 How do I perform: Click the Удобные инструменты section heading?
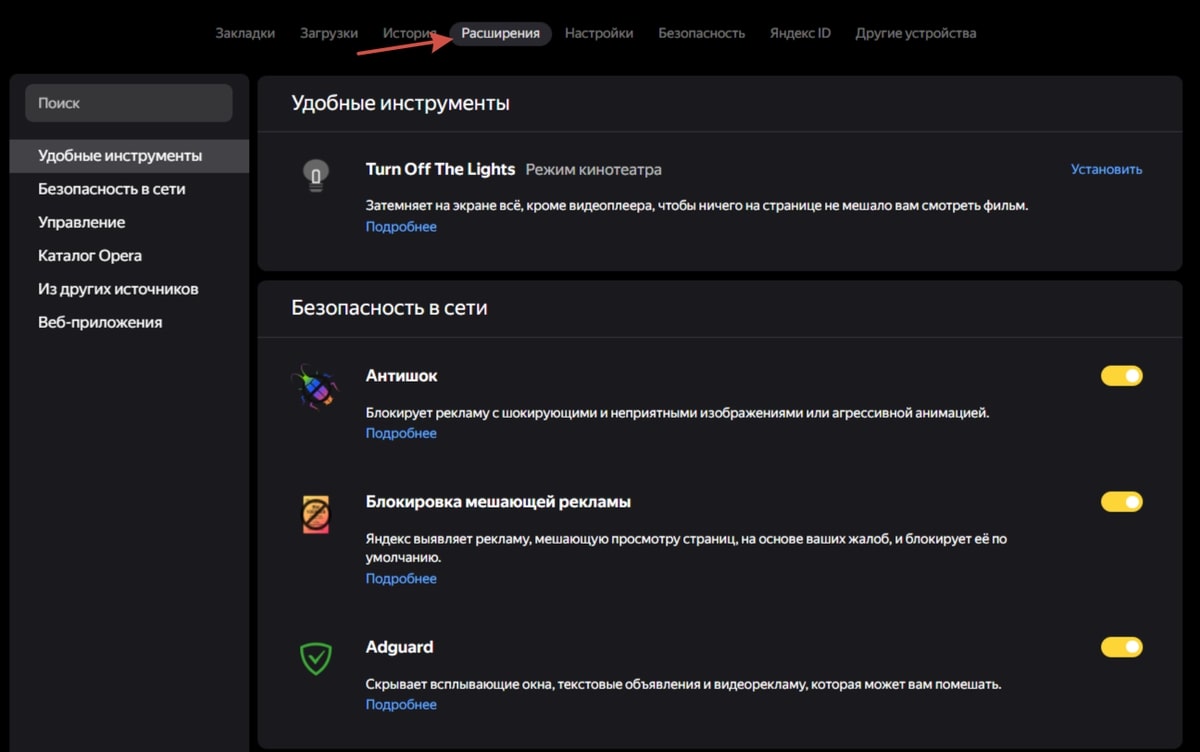point(401,103)
